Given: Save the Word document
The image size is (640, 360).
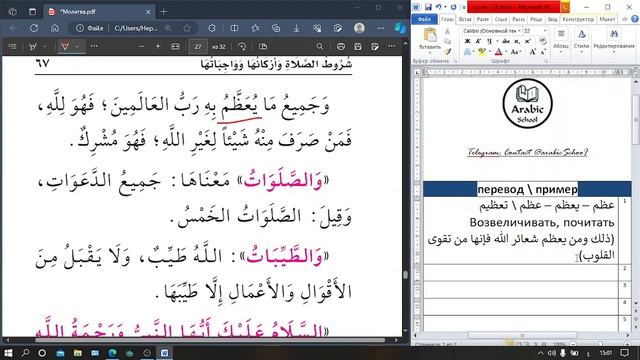Looking at the screenshot, I should click(x=428, y=7).
